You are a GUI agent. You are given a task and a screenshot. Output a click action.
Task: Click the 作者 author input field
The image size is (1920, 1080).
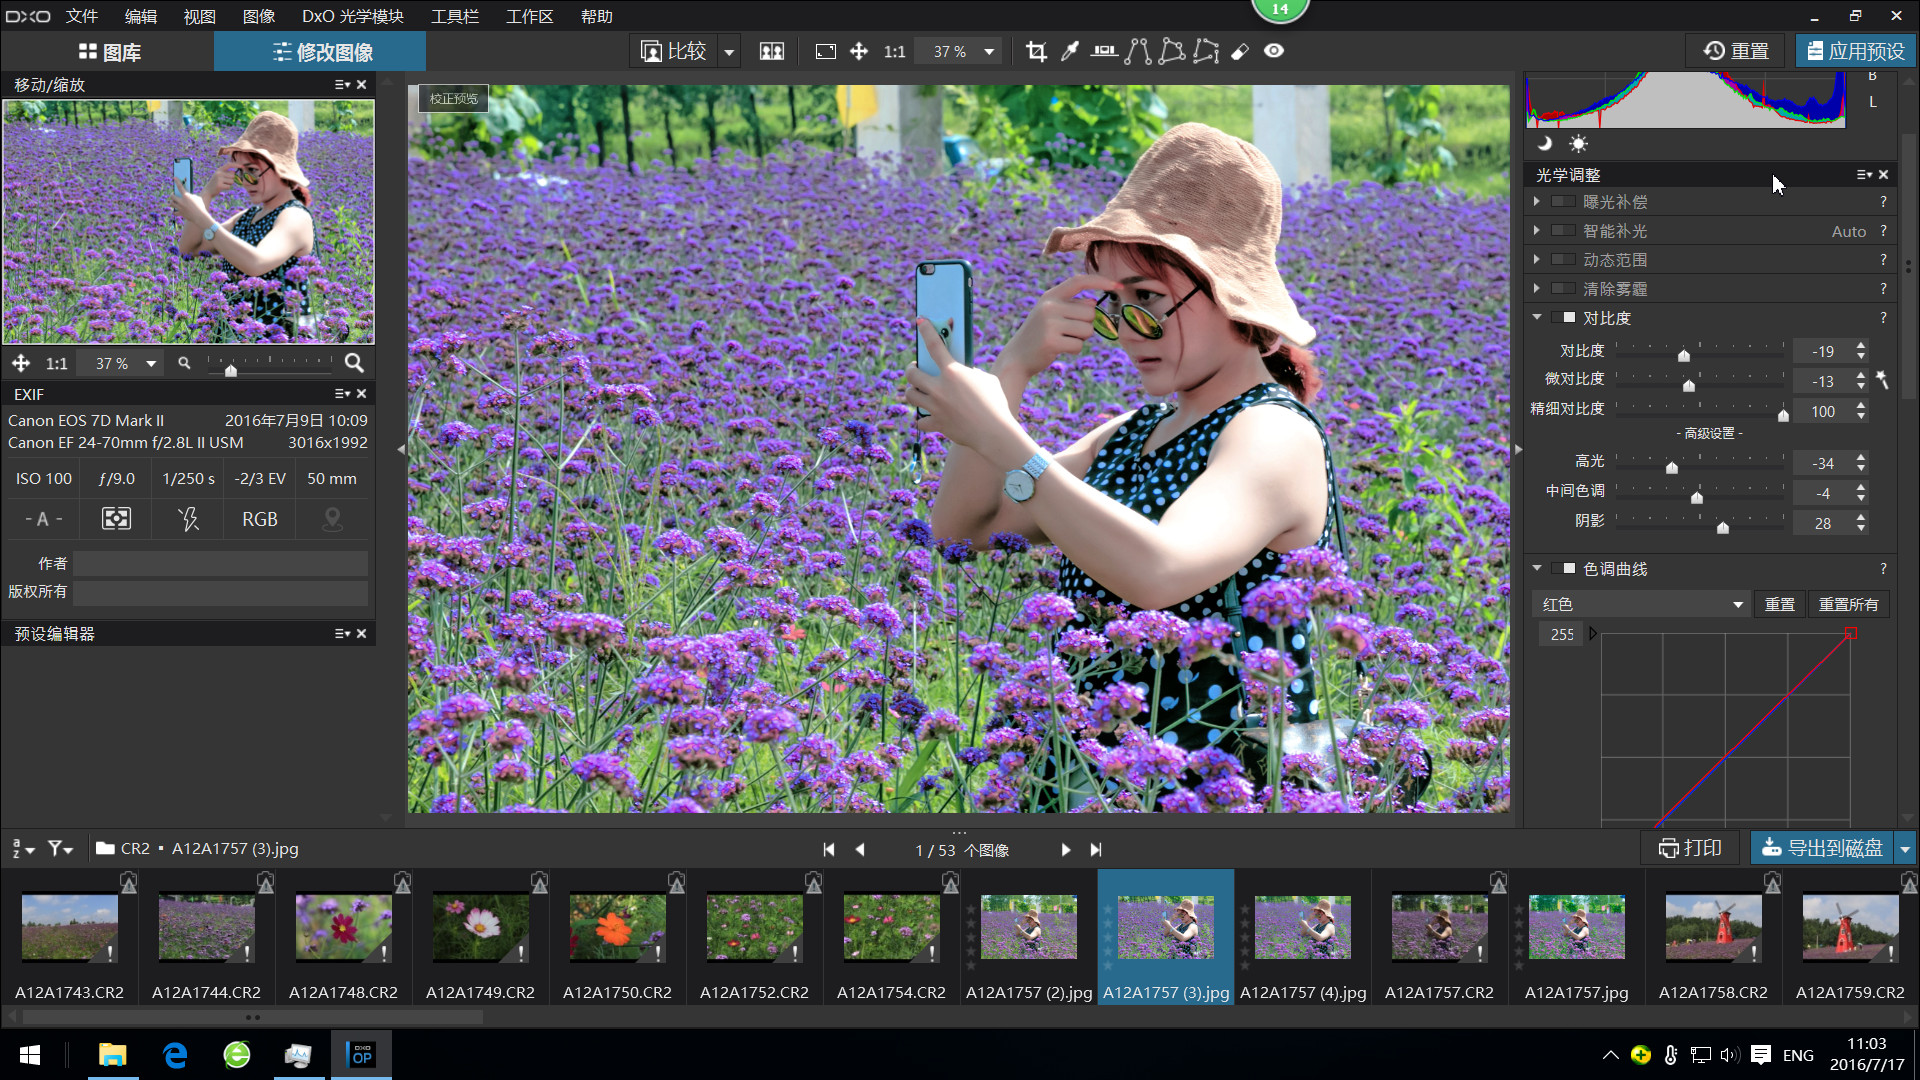click(x=220, y=564)
